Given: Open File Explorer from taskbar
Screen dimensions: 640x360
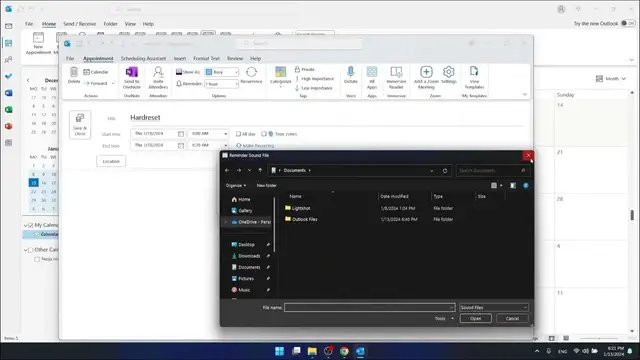Looking at the screenshot, I should point(312,351).
